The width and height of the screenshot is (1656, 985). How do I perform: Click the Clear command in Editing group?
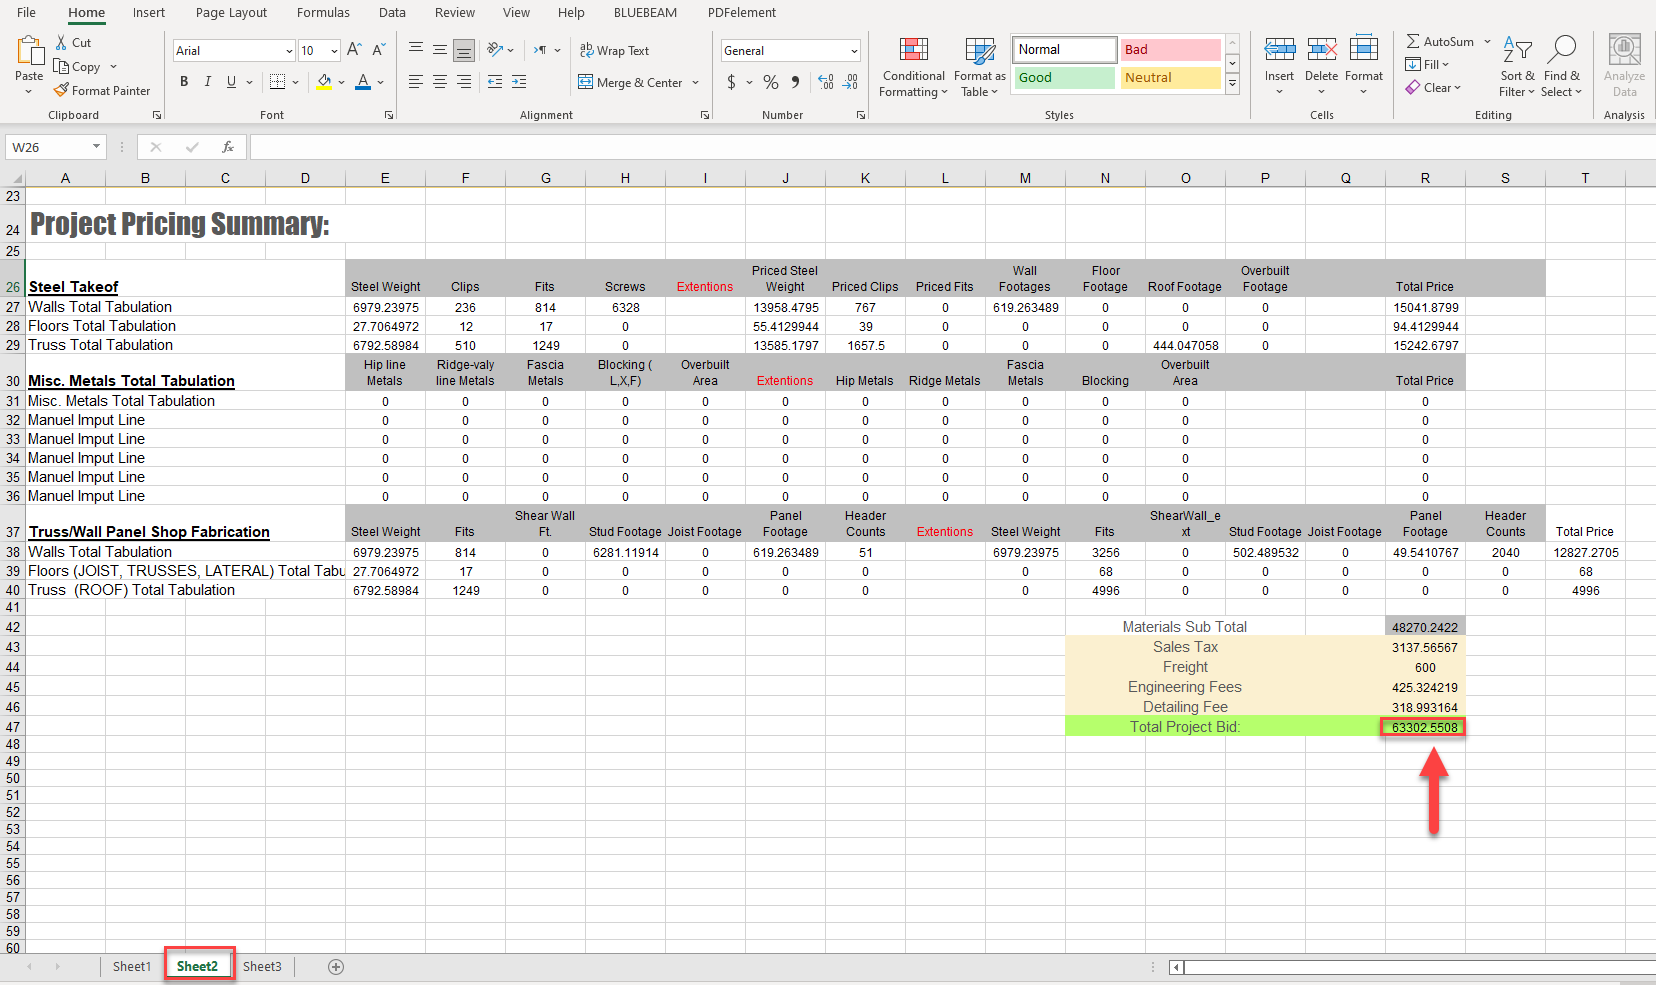(1436, 87)
